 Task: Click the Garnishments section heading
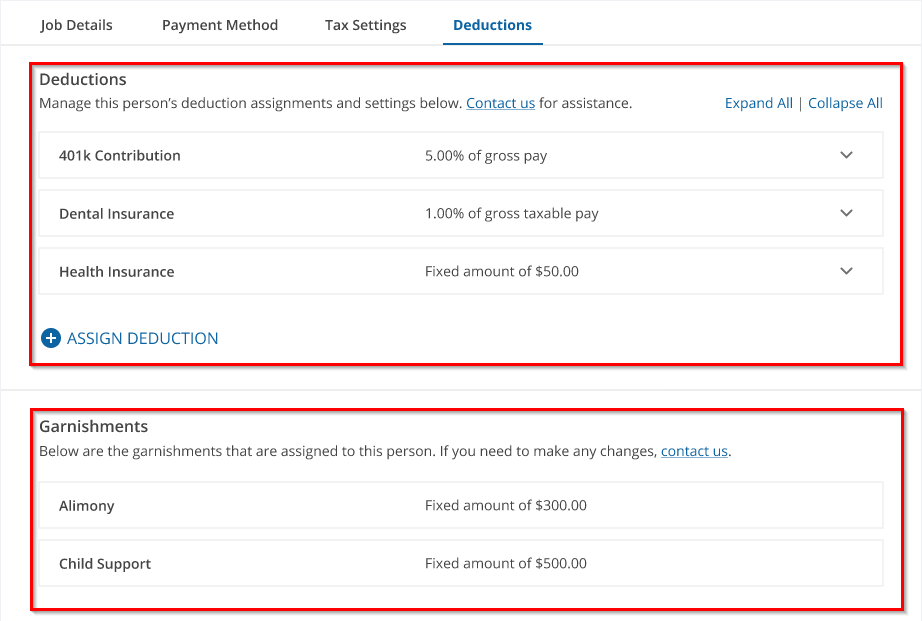pos(93,426)
